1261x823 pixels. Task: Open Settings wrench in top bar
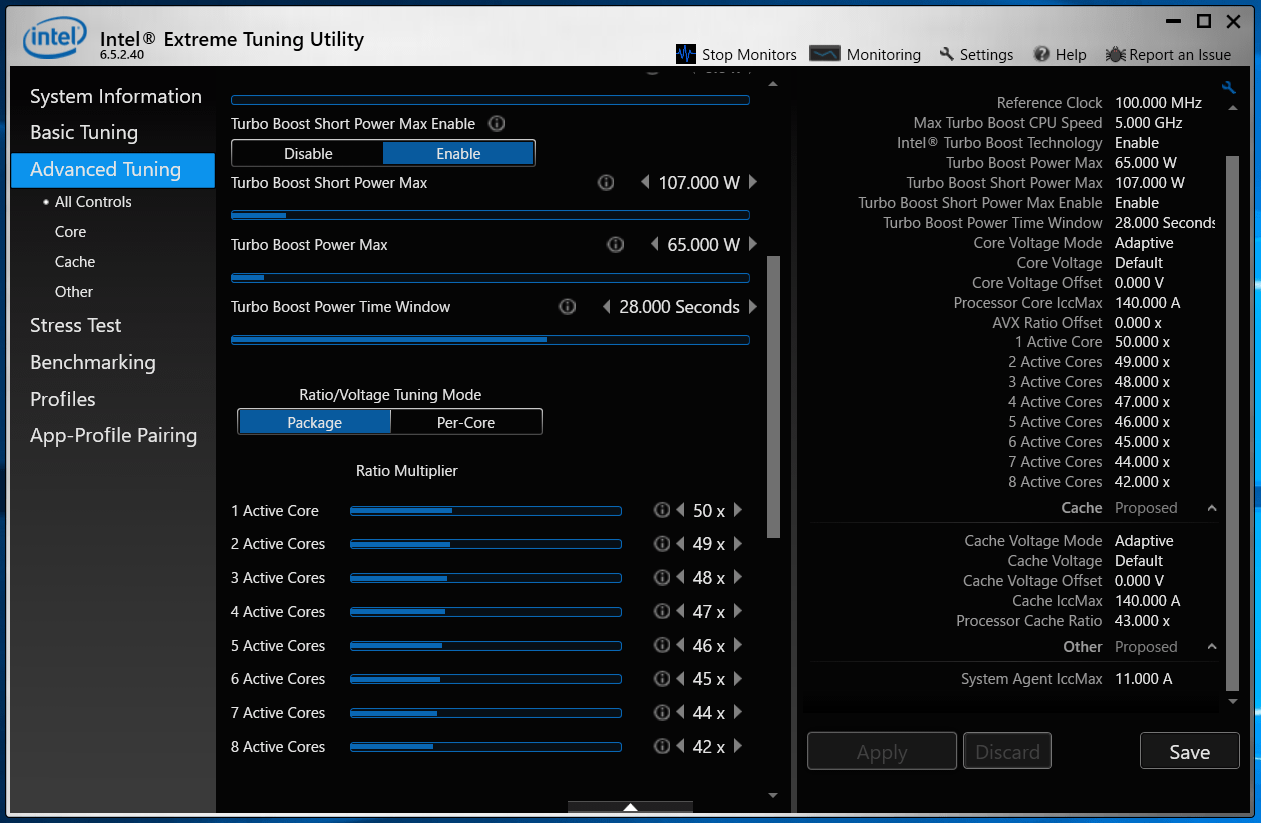tap(947, 54)
